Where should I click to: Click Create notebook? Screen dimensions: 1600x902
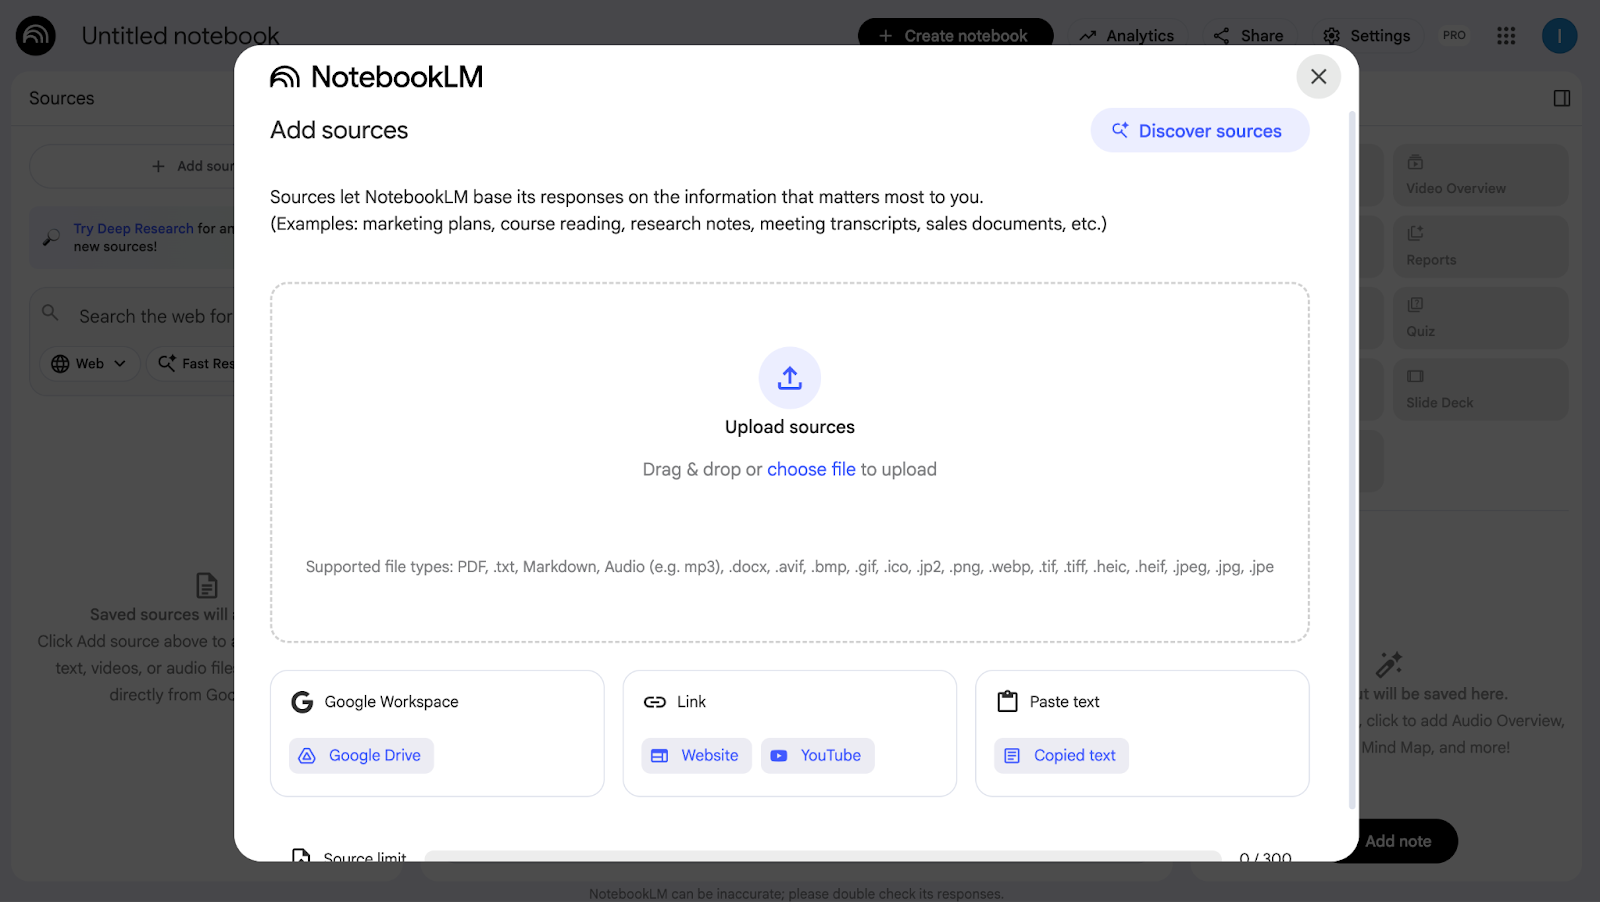[955, 35]
